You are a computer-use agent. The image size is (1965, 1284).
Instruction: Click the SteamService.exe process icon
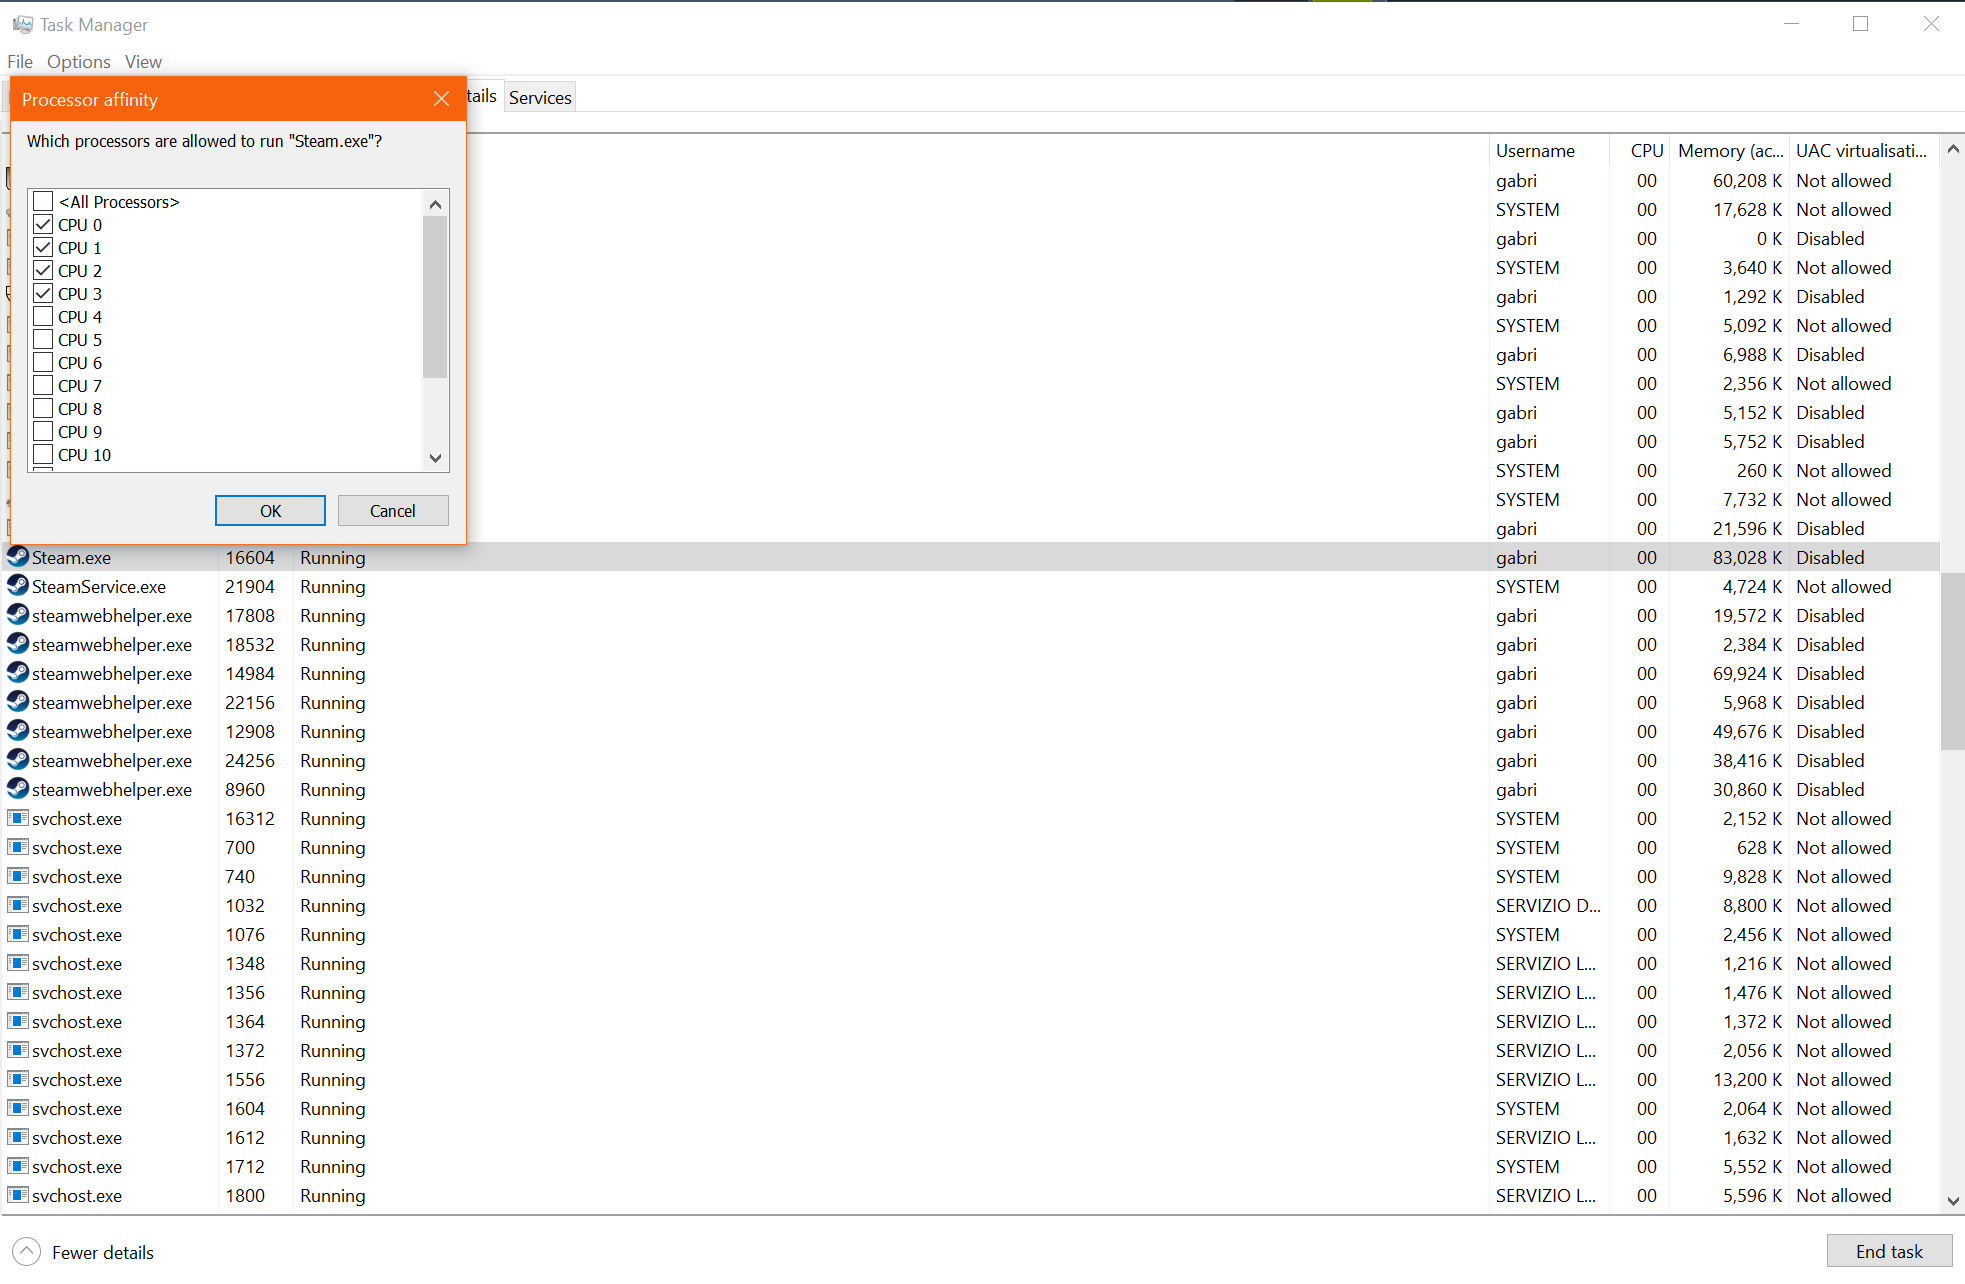[x=17, y=586]
